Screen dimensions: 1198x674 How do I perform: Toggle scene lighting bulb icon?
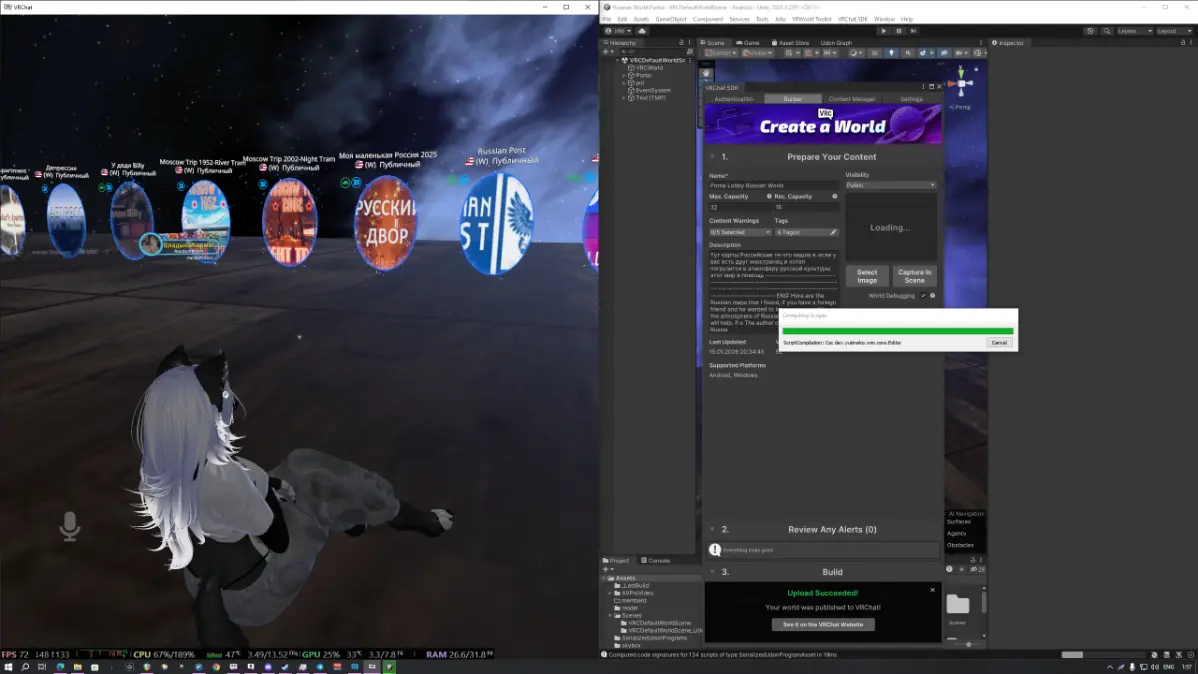click(891, 53)
